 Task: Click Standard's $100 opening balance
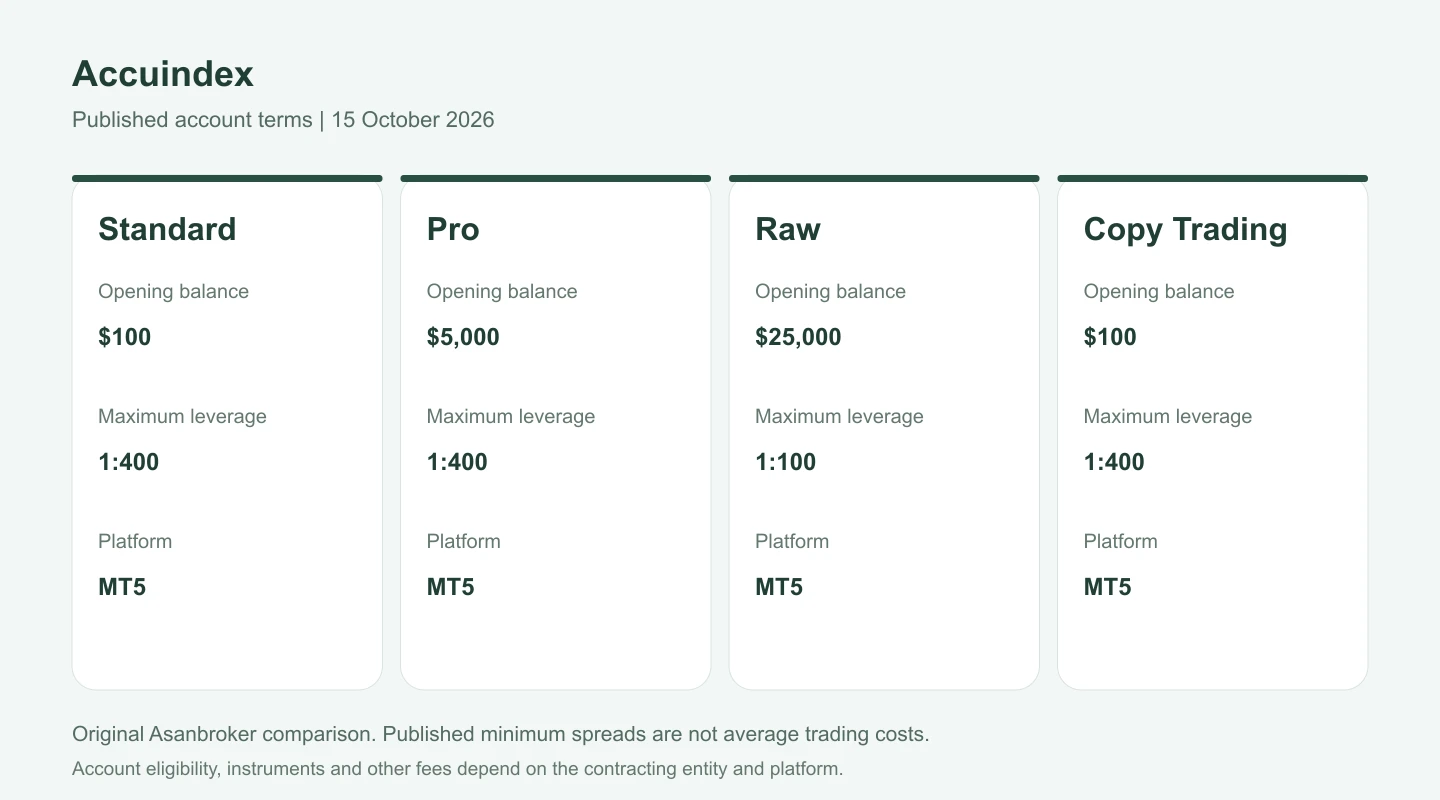[x=125, y=337]
